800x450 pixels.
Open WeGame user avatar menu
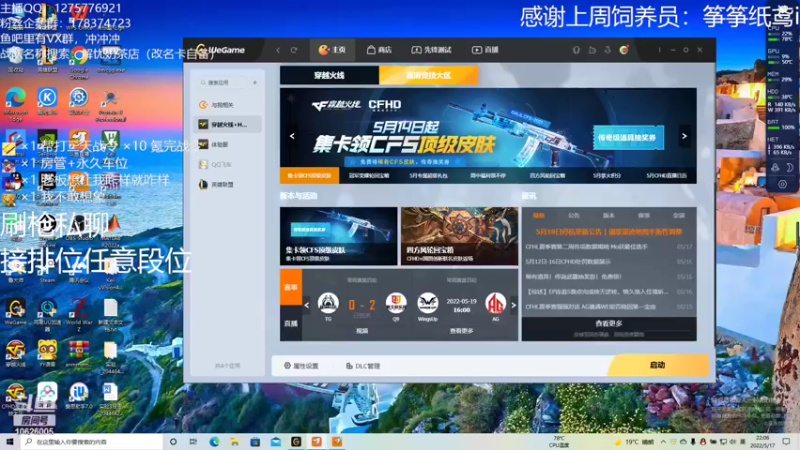624,49
